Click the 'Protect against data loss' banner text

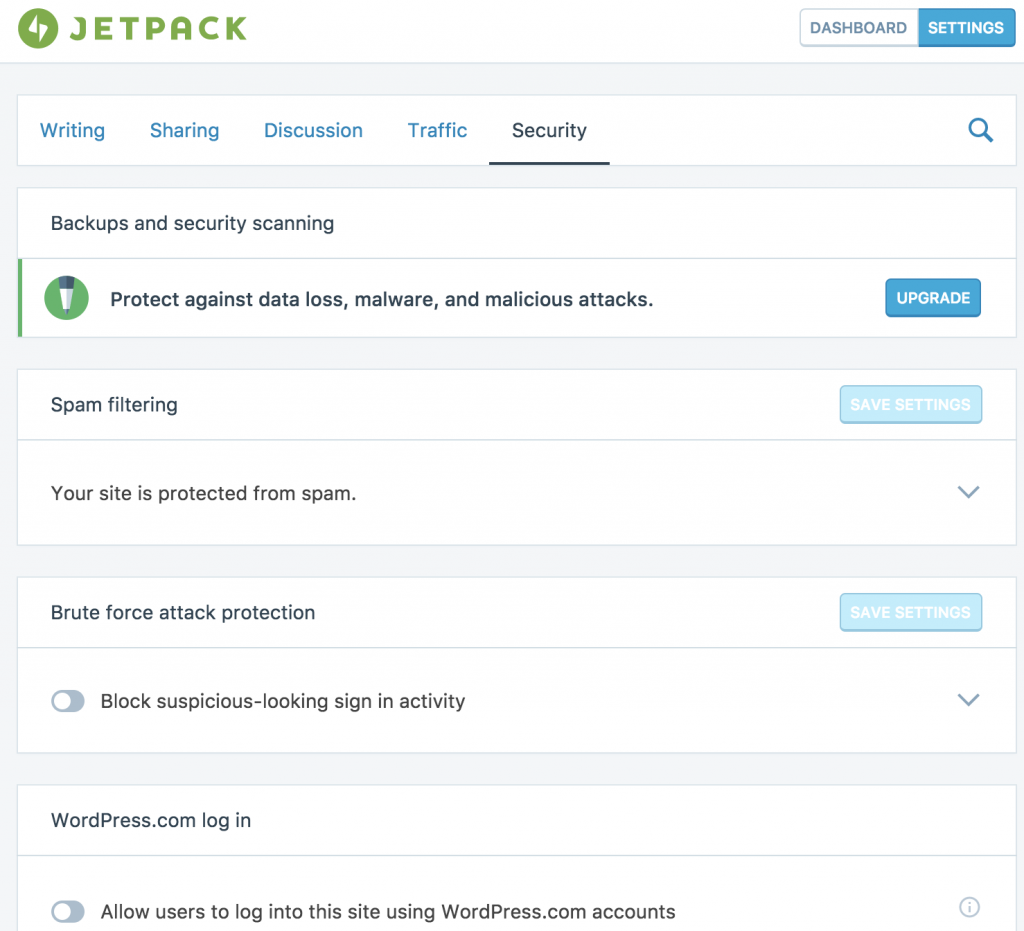[381, 299]
